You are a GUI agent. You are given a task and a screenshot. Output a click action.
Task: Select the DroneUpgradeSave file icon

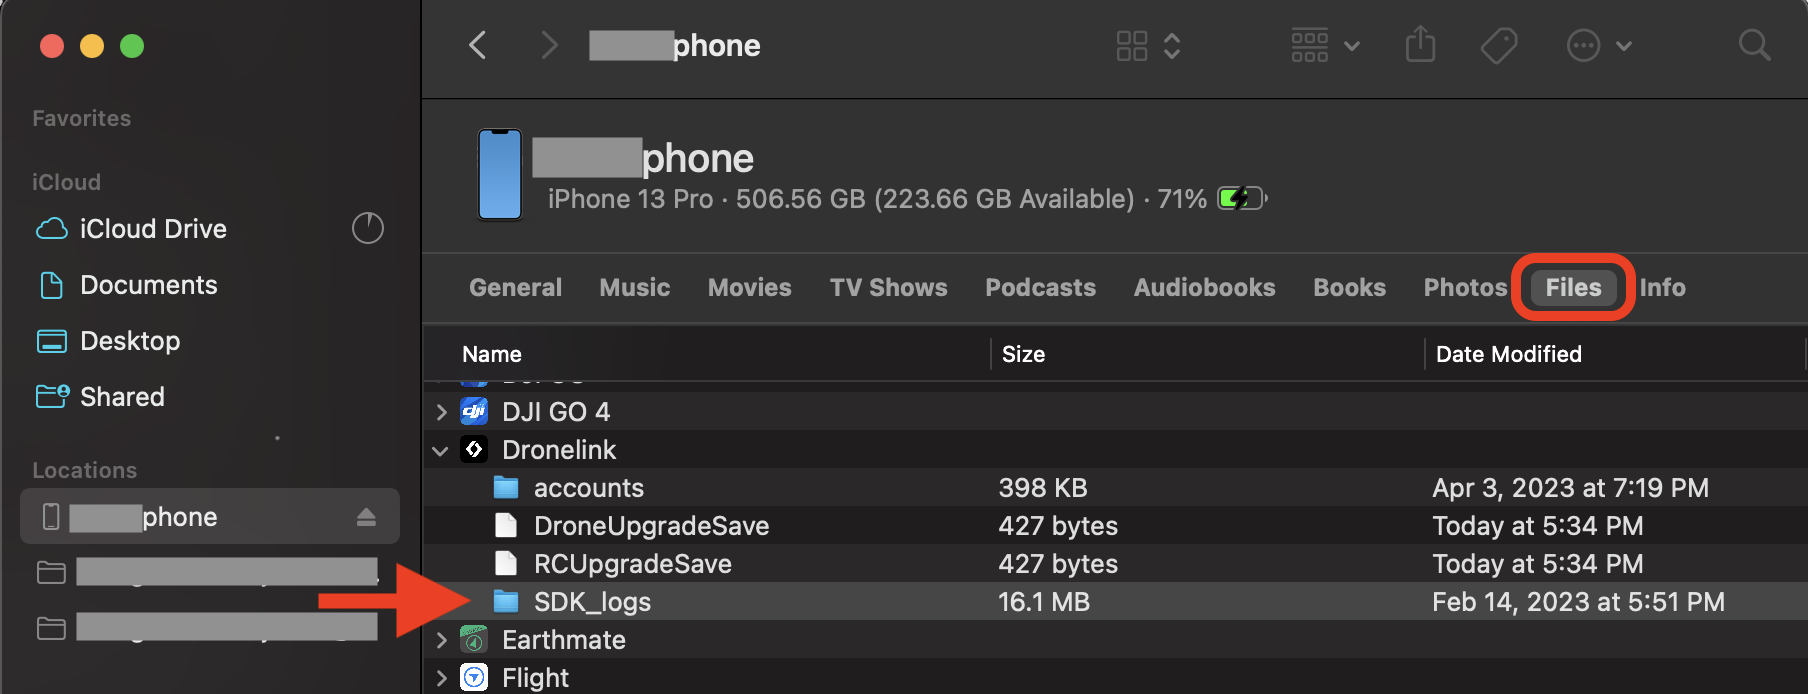506,525
